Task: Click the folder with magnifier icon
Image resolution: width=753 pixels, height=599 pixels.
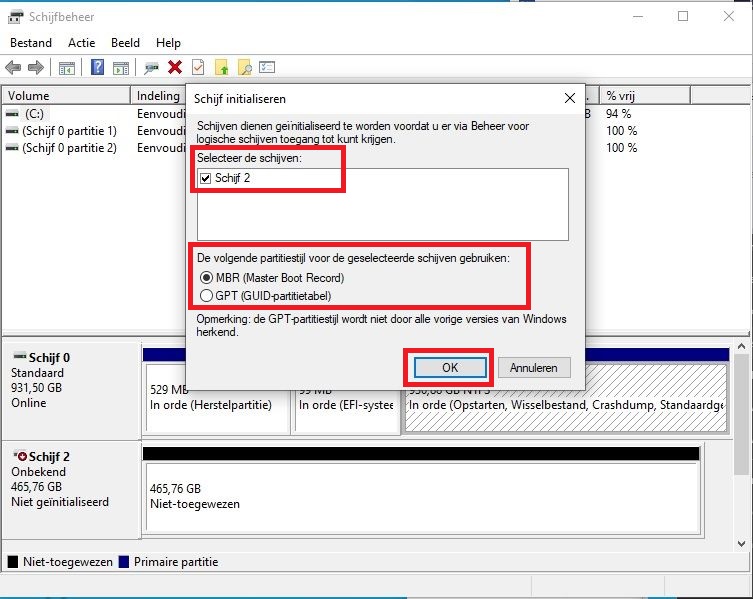Action: pyautogui.click(x=244, y=68)
